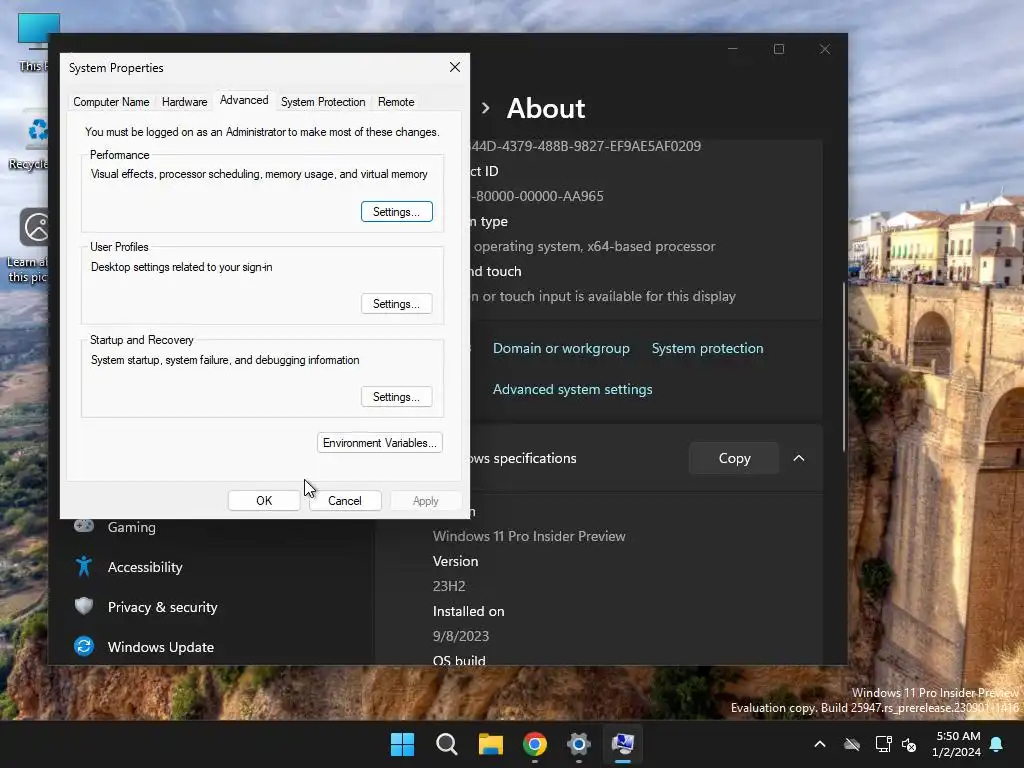The image size is (1024, 768).
Task: Open Startup and Recovery Settings button
Action: [396, 396]
